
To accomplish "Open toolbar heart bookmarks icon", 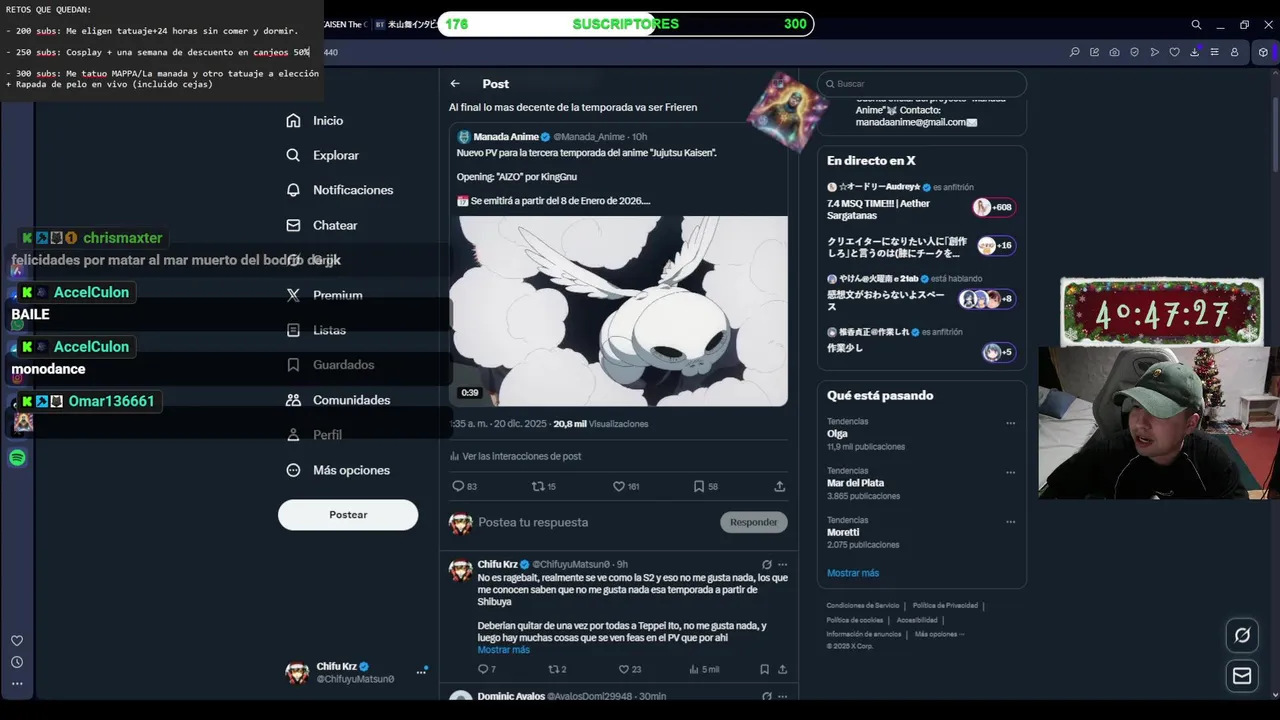I will [1174, 52].
